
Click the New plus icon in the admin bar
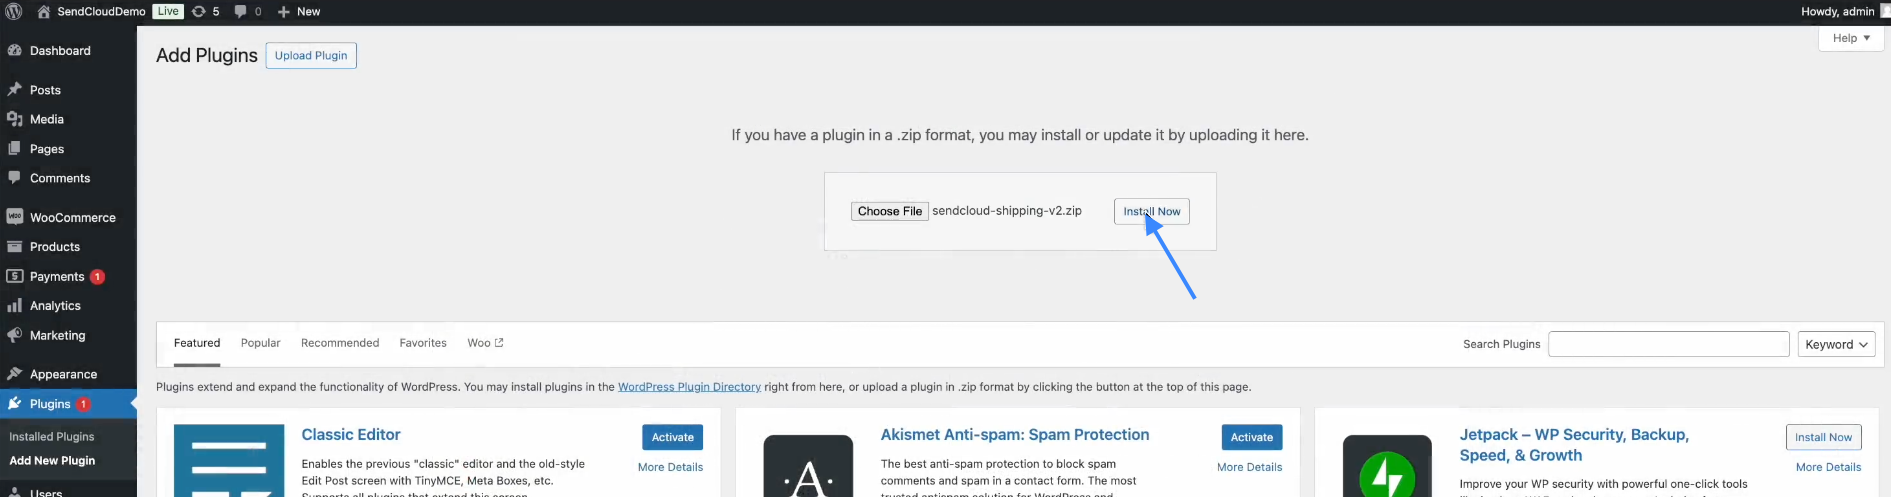pos(284,12)
